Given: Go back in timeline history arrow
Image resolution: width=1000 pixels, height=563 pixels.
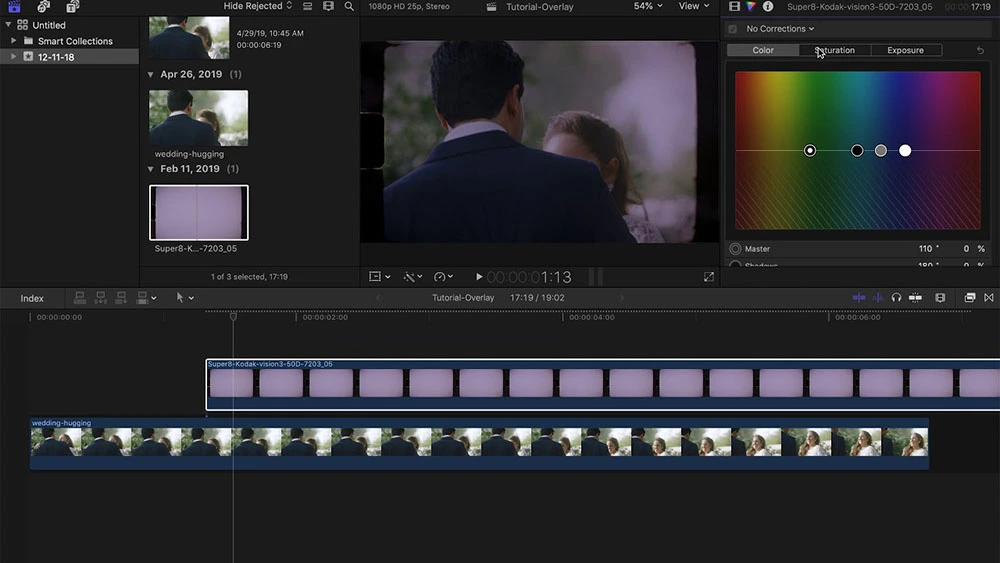Looking at the screenshot, I should pos(378,298).
